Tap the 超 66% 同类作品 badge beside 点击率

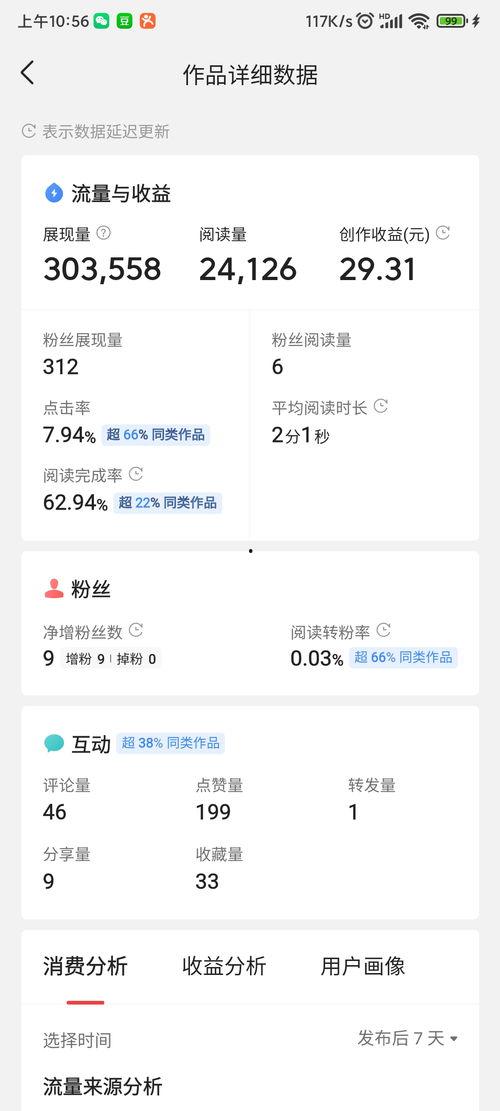pyautogui.click(x=156, y=434)
